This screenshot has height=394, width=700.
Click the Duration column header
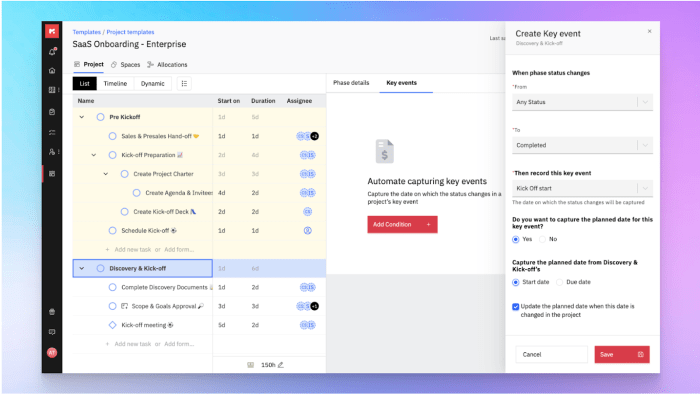click(263, 101)
